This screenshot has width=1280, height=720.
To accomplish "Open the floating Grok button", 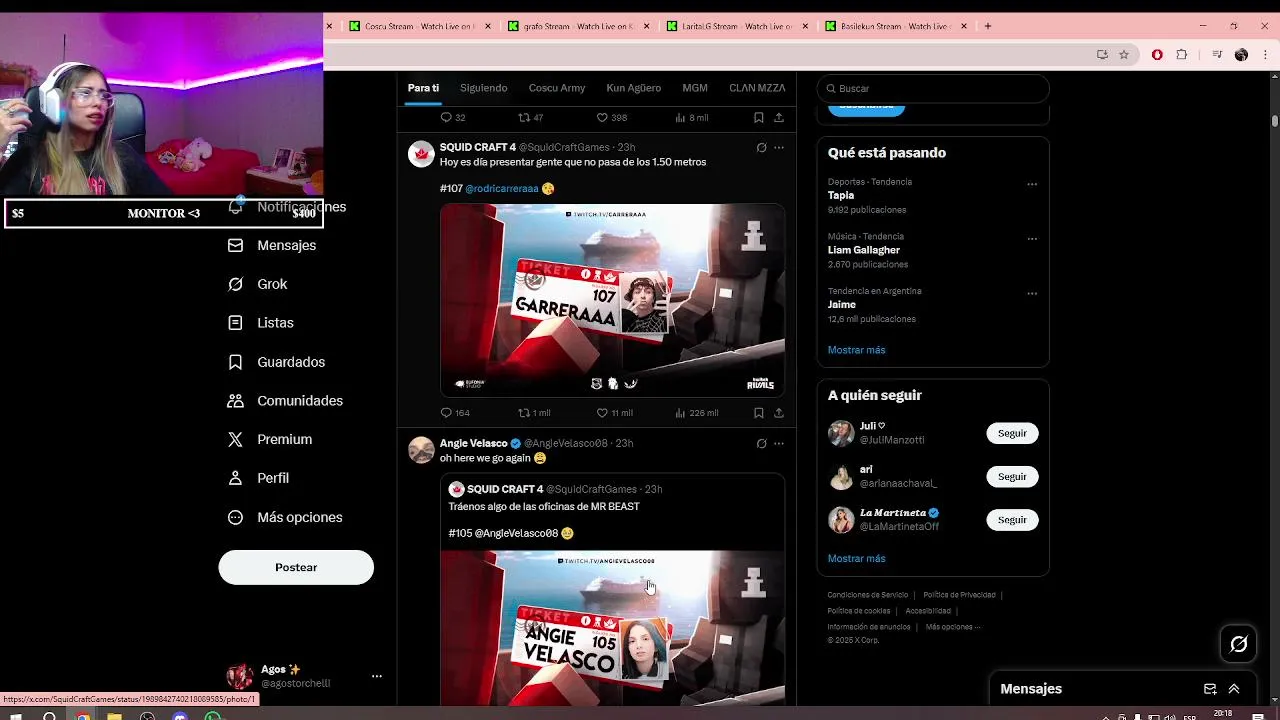I will (1239, 645).
